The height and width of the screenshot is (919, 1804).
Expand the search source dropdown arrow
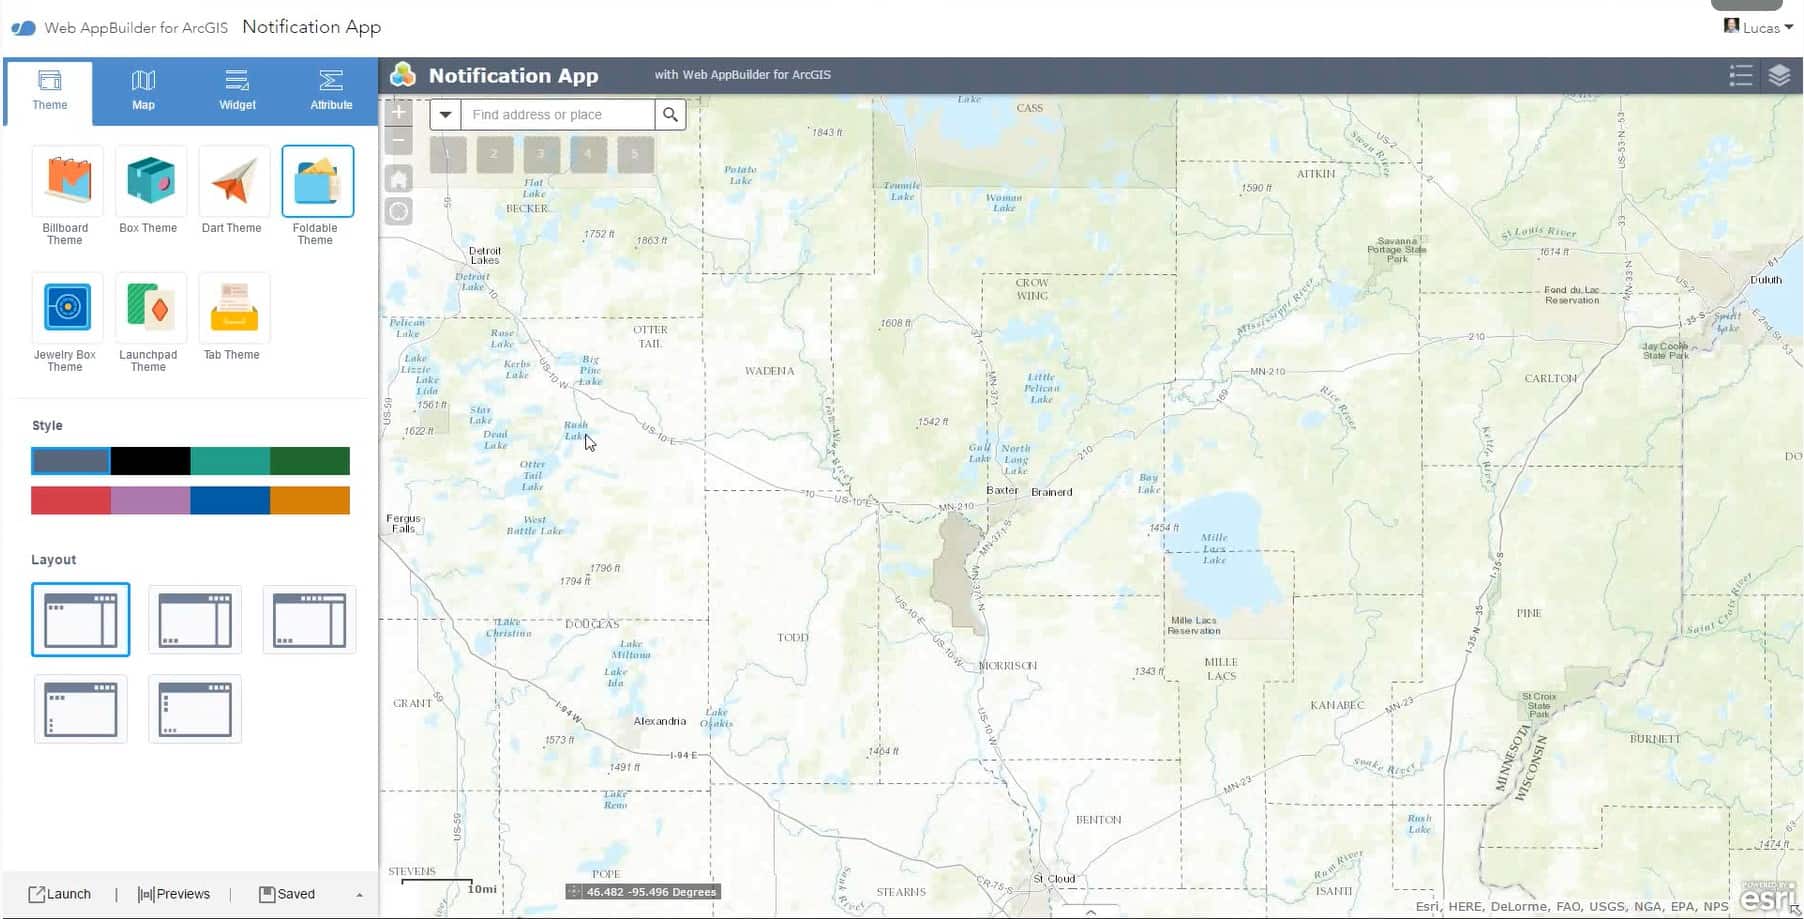tap(445, 115)
